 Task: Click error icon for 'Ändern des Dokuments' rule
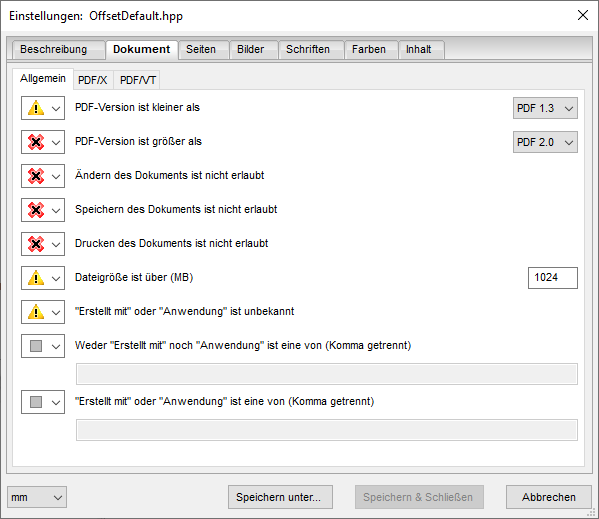[x=36, y=176]
